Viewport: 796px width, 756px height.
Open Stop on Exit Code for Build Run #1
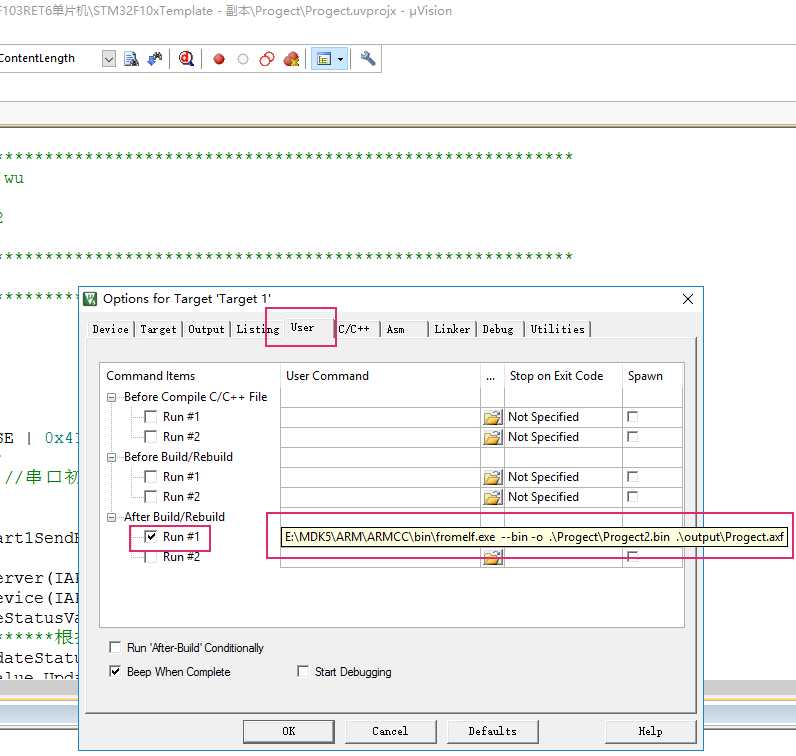[563, 477]
